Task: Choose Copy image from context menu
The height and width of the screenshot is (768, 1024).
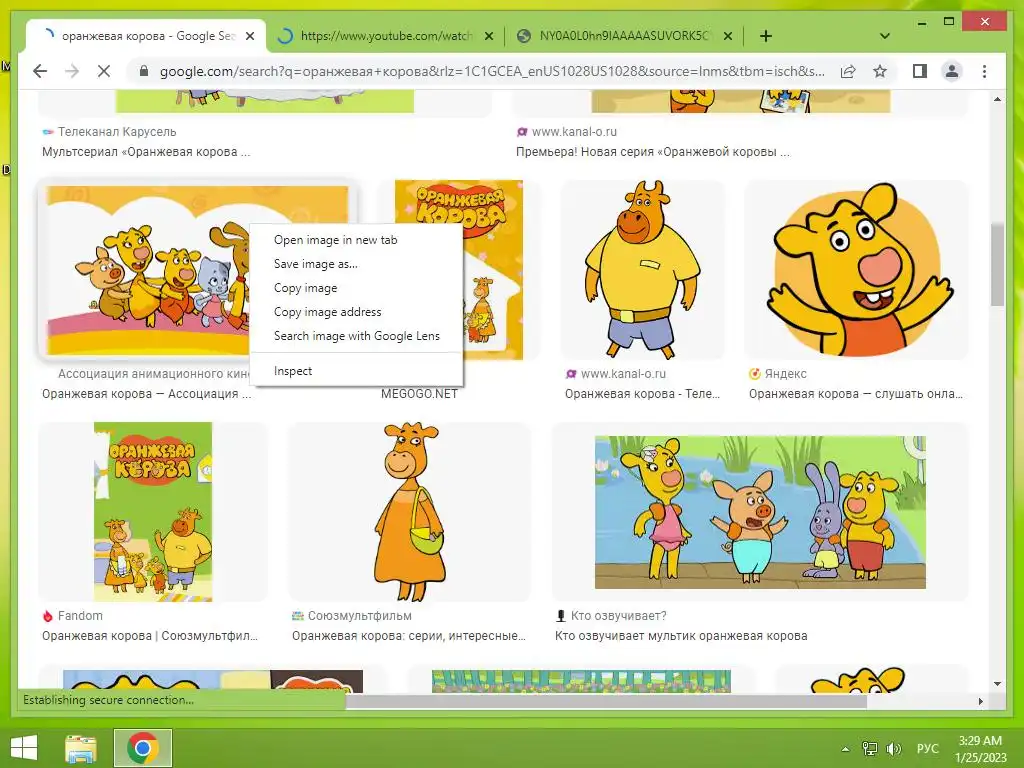Action: pyautogui.click(x=306, y=288)
